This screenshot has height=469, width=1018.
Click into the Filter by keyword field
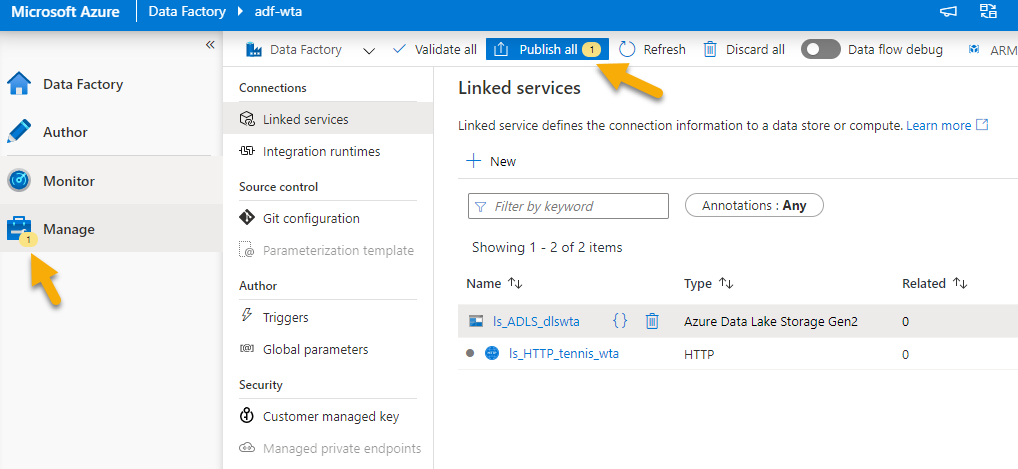point(568,206)
